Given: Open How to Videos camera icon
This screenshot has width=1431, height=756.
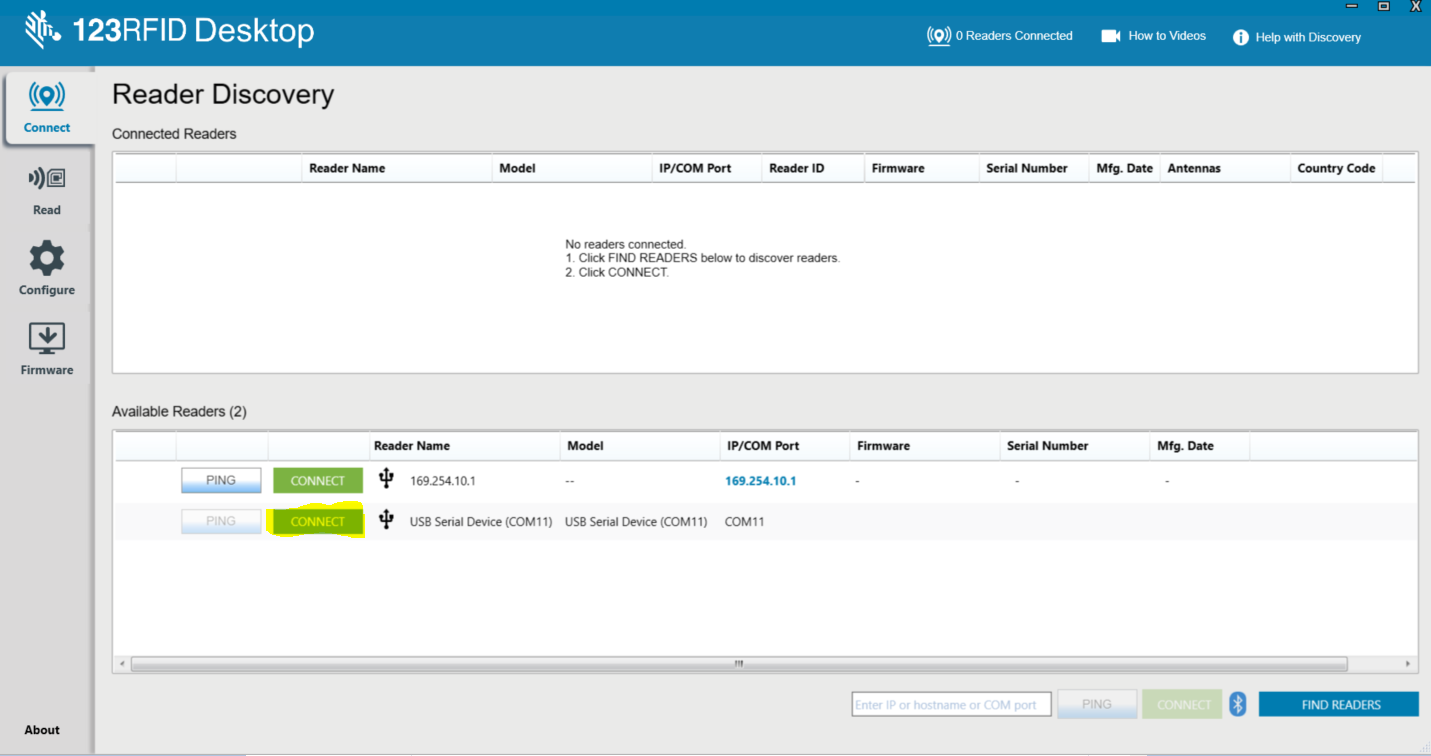Looking at the screenshot, I should point(1110,36).
